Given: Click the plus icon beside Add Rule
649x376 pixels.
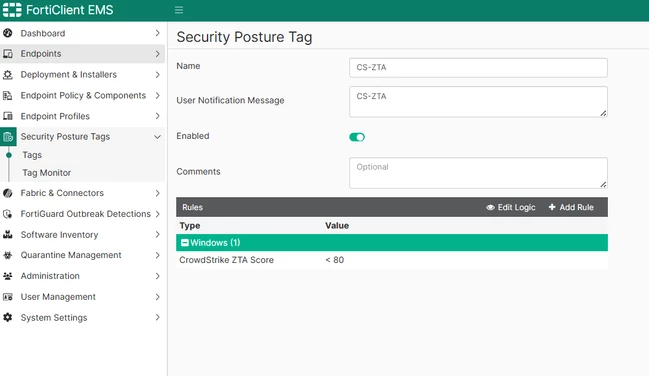Looking at the screenshot, I should coord(552,207).
